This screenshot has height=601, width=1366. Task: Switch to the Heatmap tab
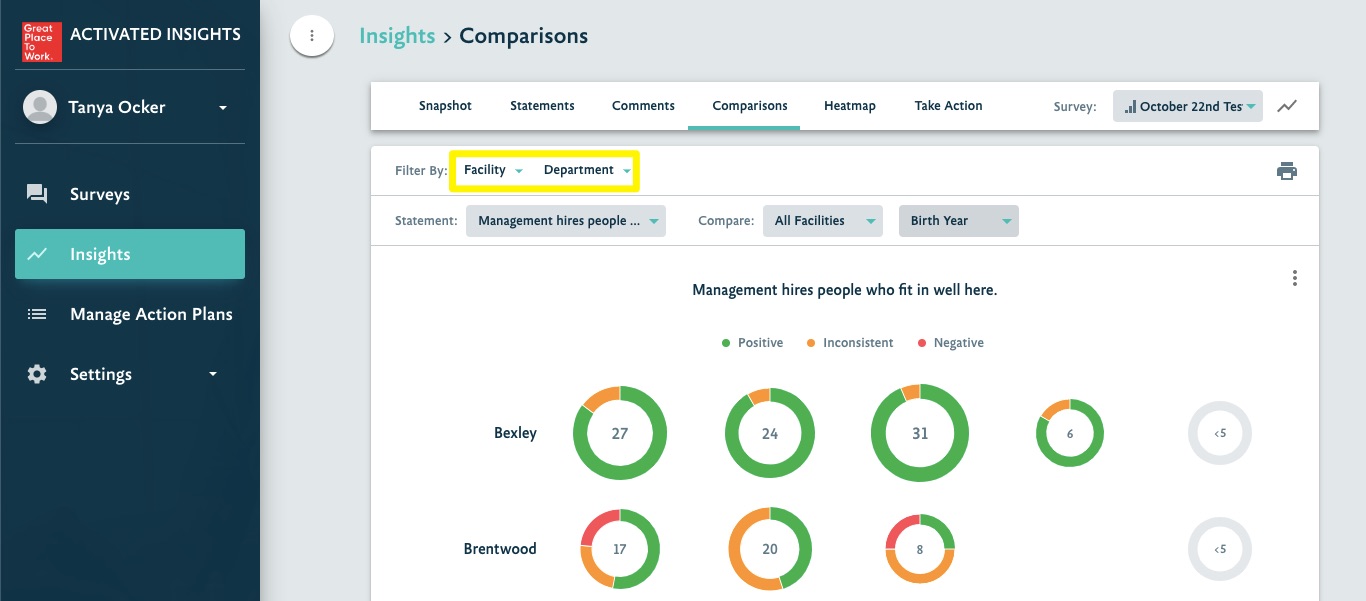(849, 106)
